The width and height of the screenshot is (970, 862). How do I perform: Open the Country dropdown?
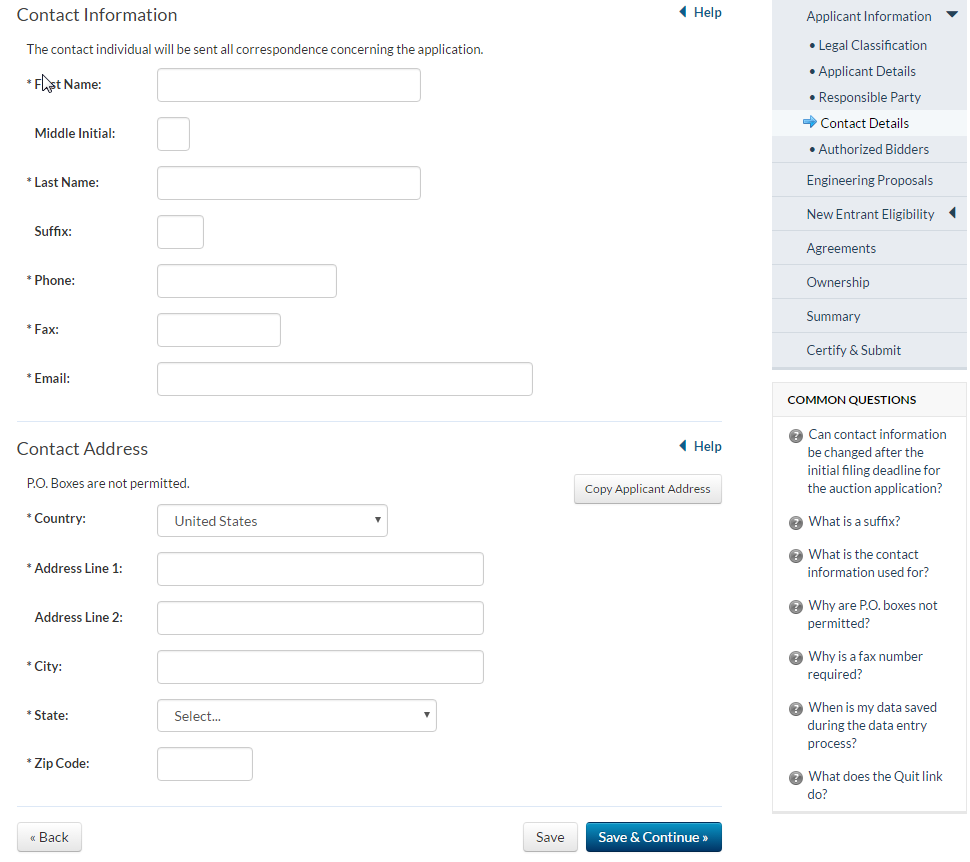(272, 521)
